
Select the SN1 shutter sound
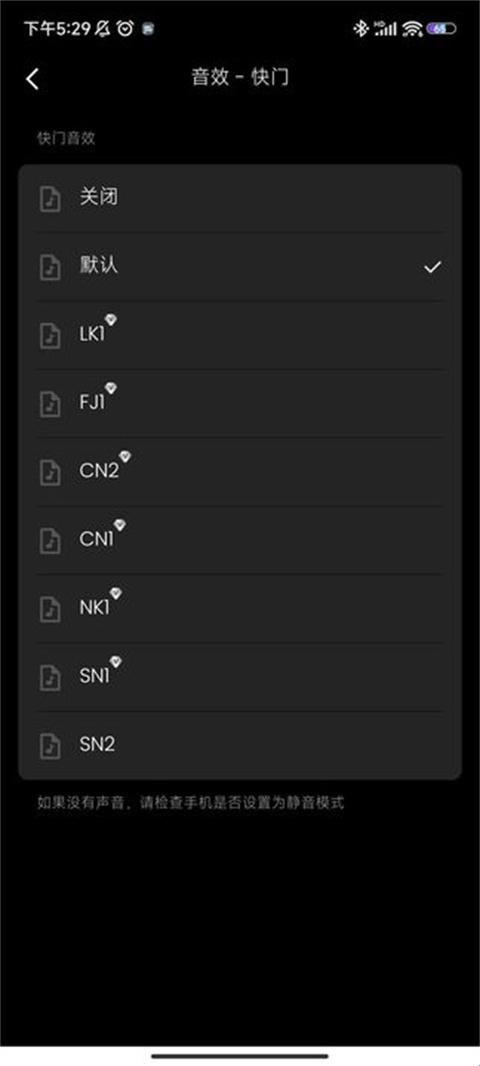click(240, 677)
